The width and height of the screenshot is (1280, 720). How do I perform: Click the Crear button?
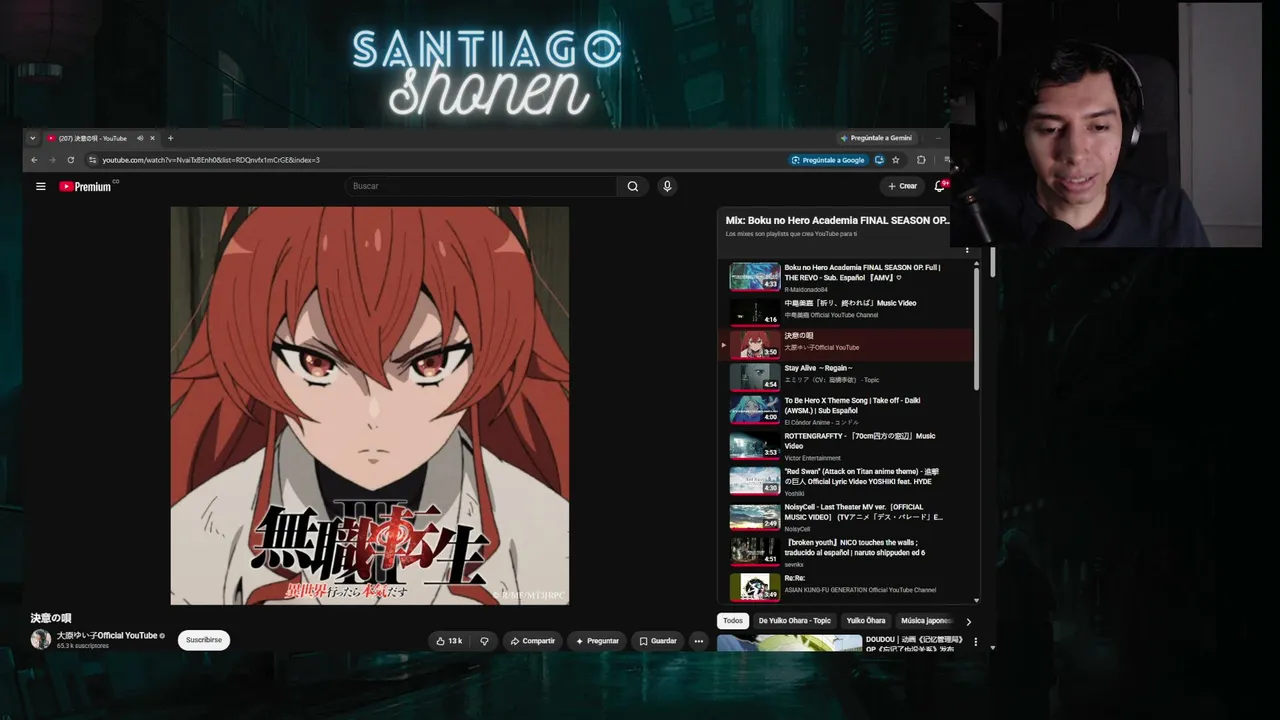click(902, 186)
